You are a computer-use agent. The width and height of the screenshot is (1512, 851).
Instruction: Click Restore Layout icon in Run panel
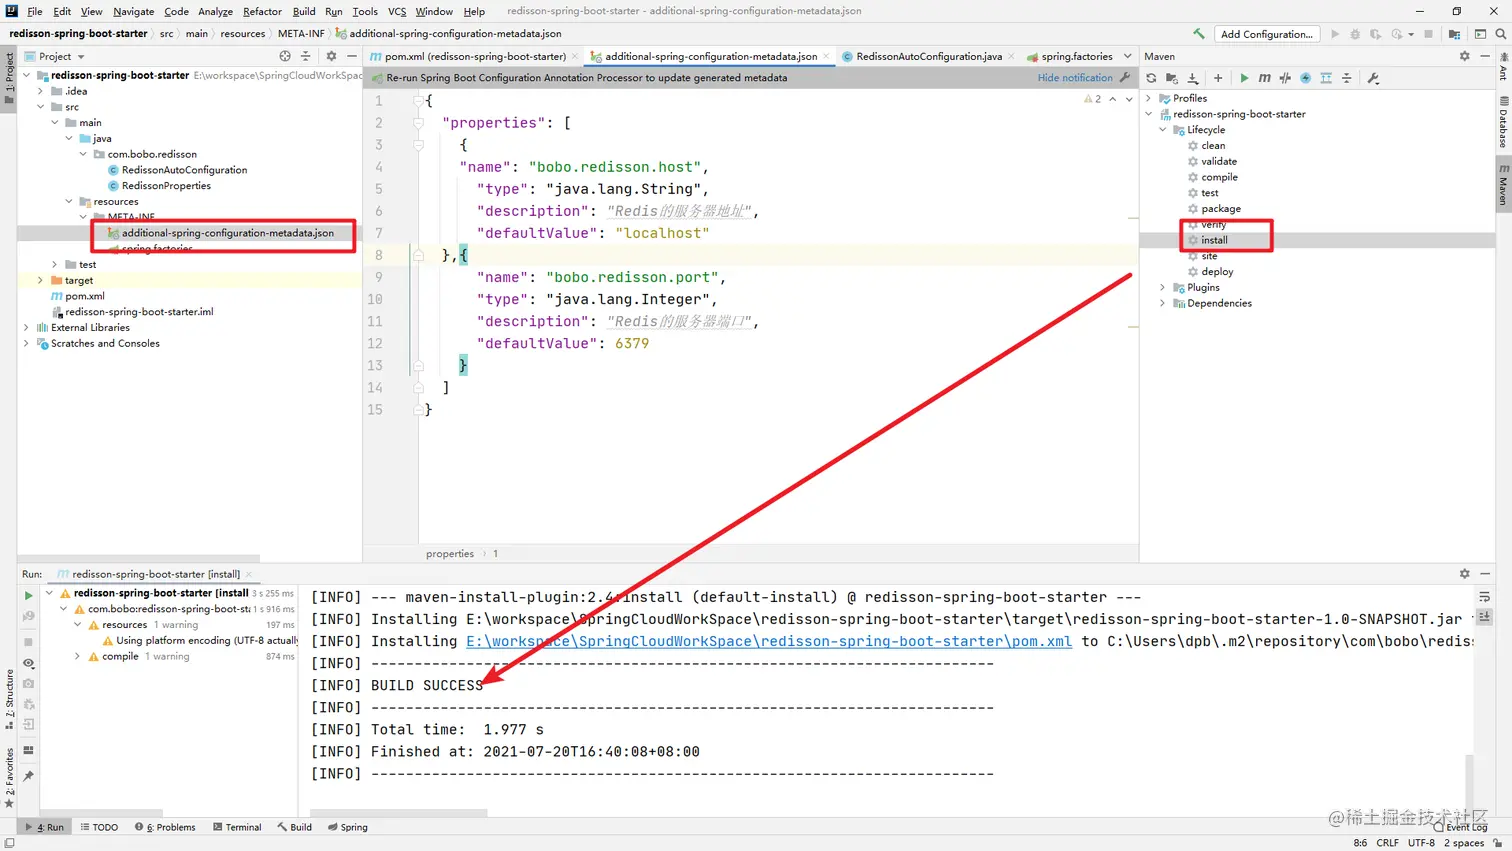(x=28, y=750)
